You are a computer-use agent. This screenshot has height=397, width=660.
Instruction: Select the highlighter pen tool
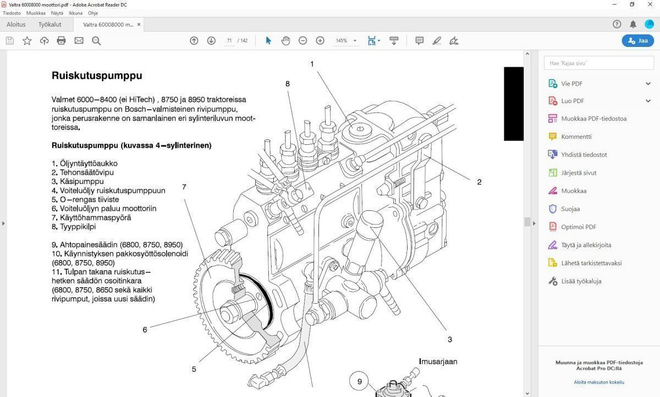436,41
